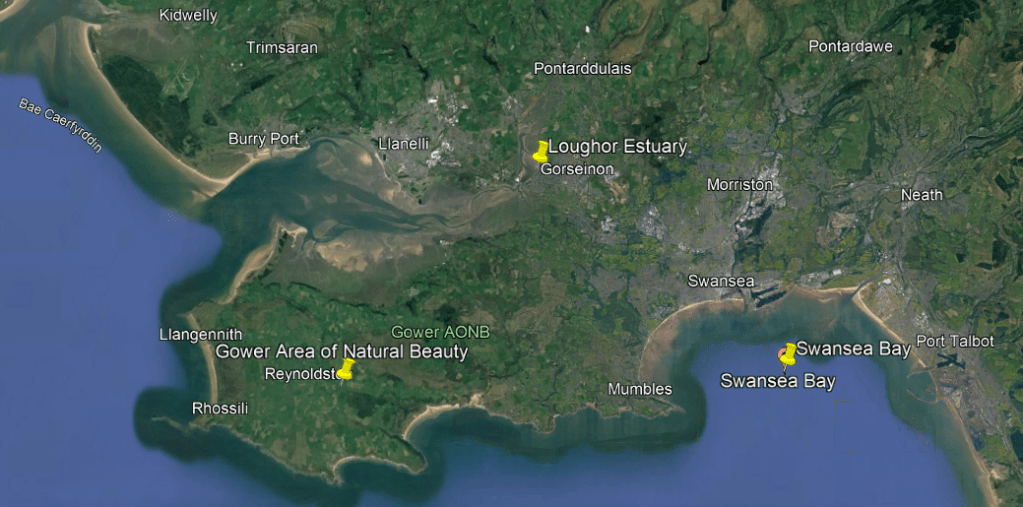The width and height of the screenshot is (1023, 507).
Task: Click the Mumbles place label
Action: pos(640,389)
